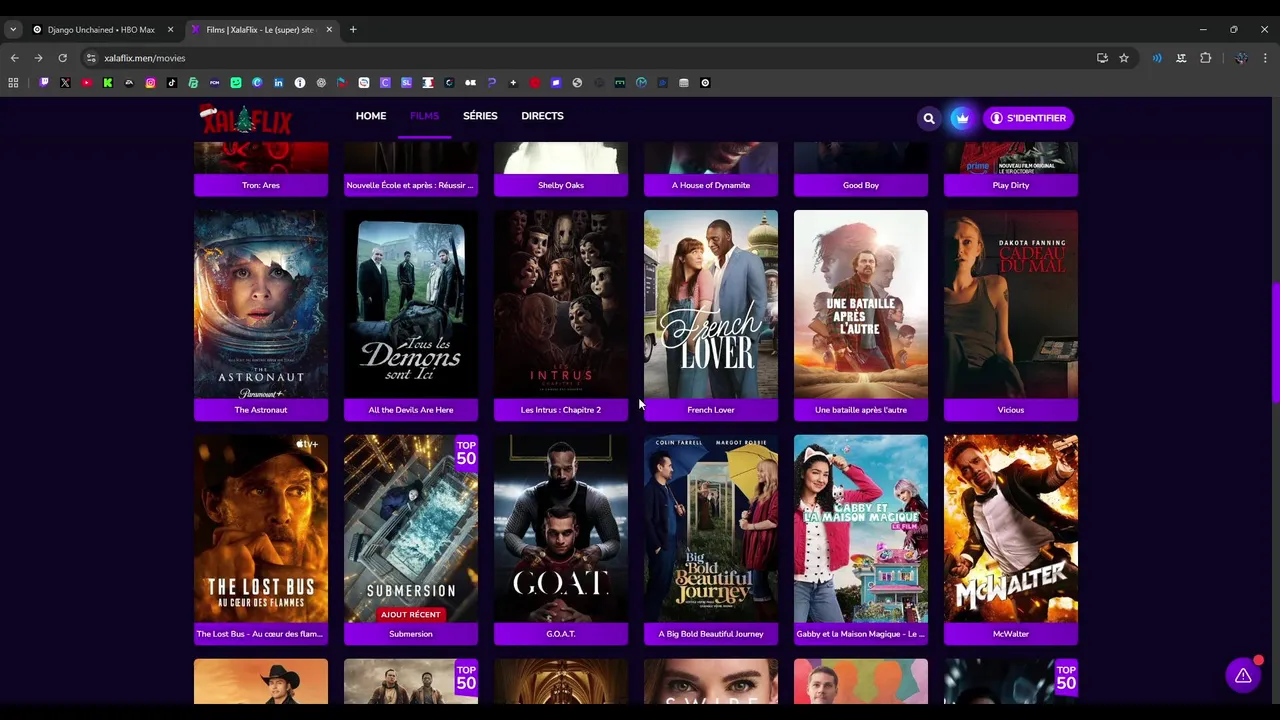
Task: Open Les Intrus Chapitre 2 poster
Action: [561, 304]
